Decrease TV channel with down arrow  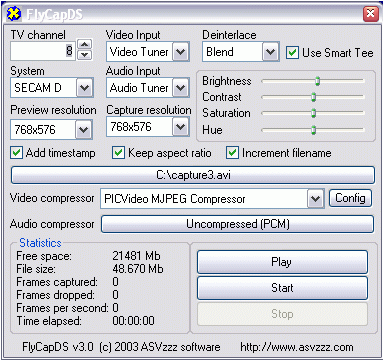[x=85, y=55]
